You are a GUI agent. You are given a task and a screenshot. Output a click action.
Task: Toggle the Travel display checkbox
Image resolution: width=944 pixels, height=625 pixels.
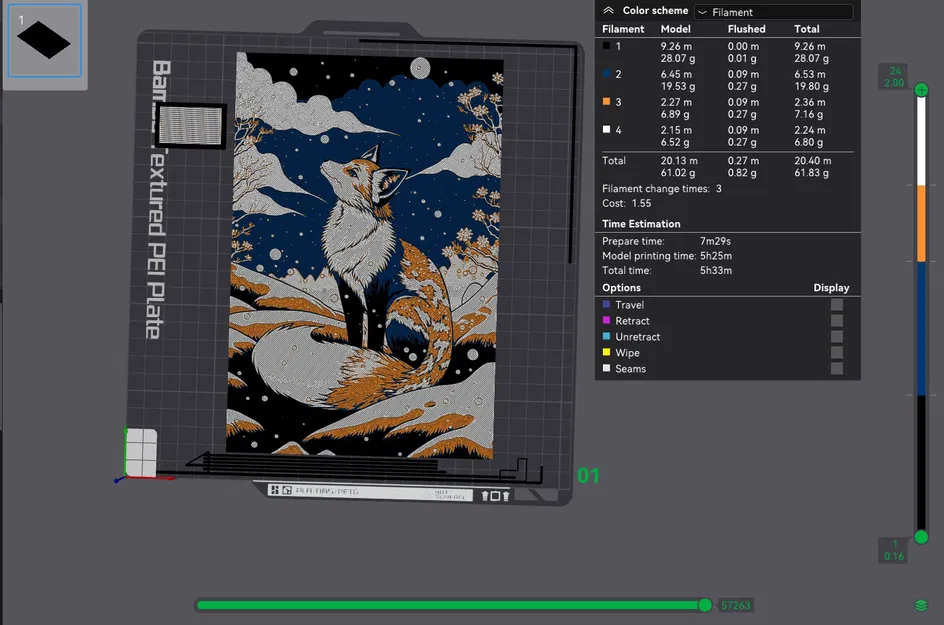coord(836,305)
